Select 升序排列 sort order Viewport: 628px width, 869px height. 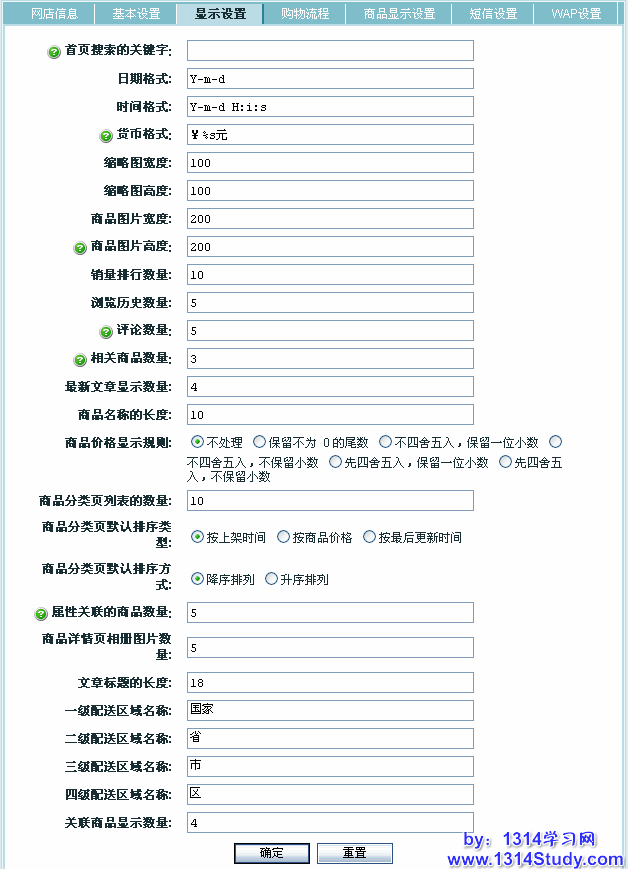(271, 579)
